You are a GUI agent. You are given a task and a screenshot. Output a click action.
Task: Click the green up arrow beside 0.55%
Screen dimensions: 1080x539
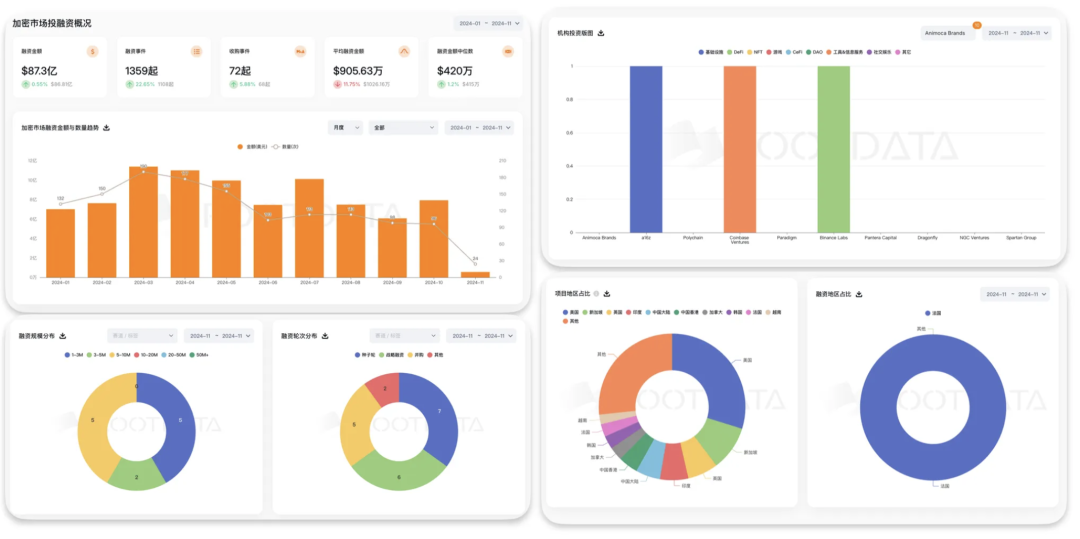pyautogui.click(x=25, y=84)
